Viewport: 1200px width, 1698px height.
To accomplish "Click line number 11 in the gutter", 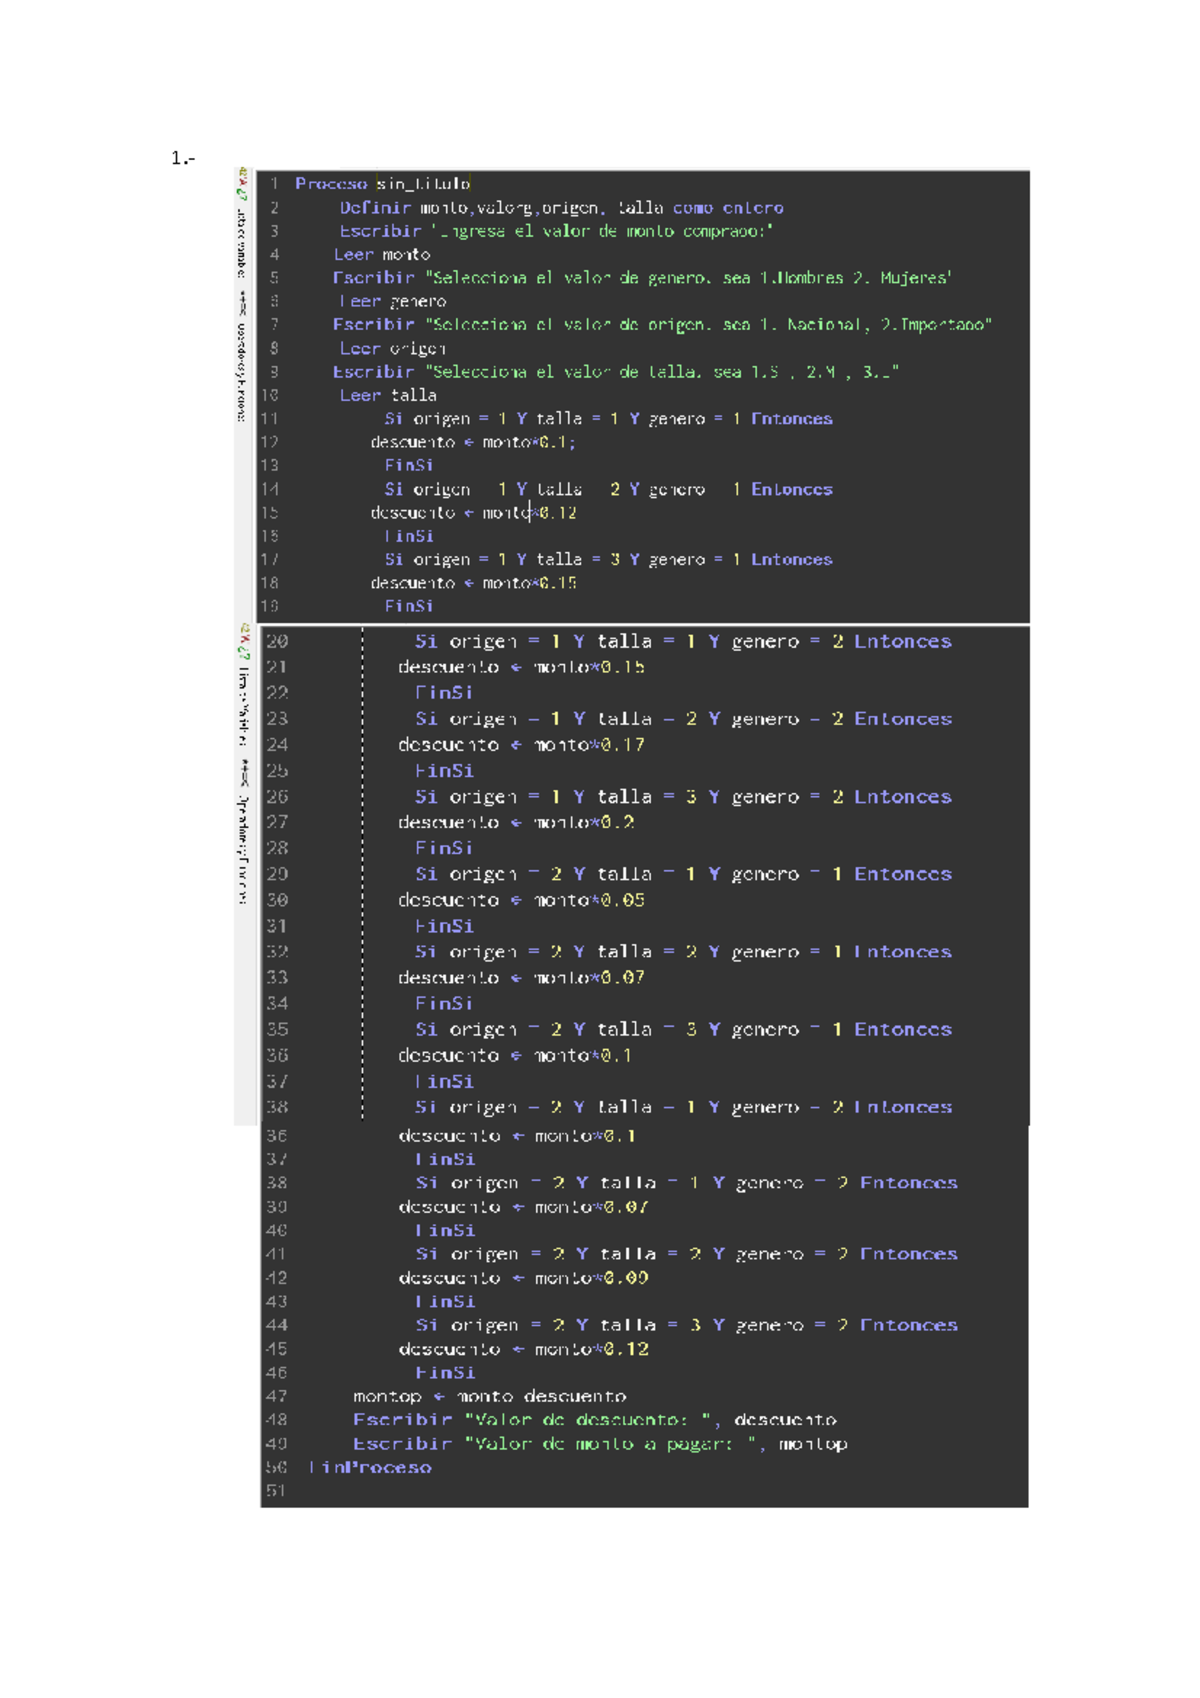I will tap(270, 419).
